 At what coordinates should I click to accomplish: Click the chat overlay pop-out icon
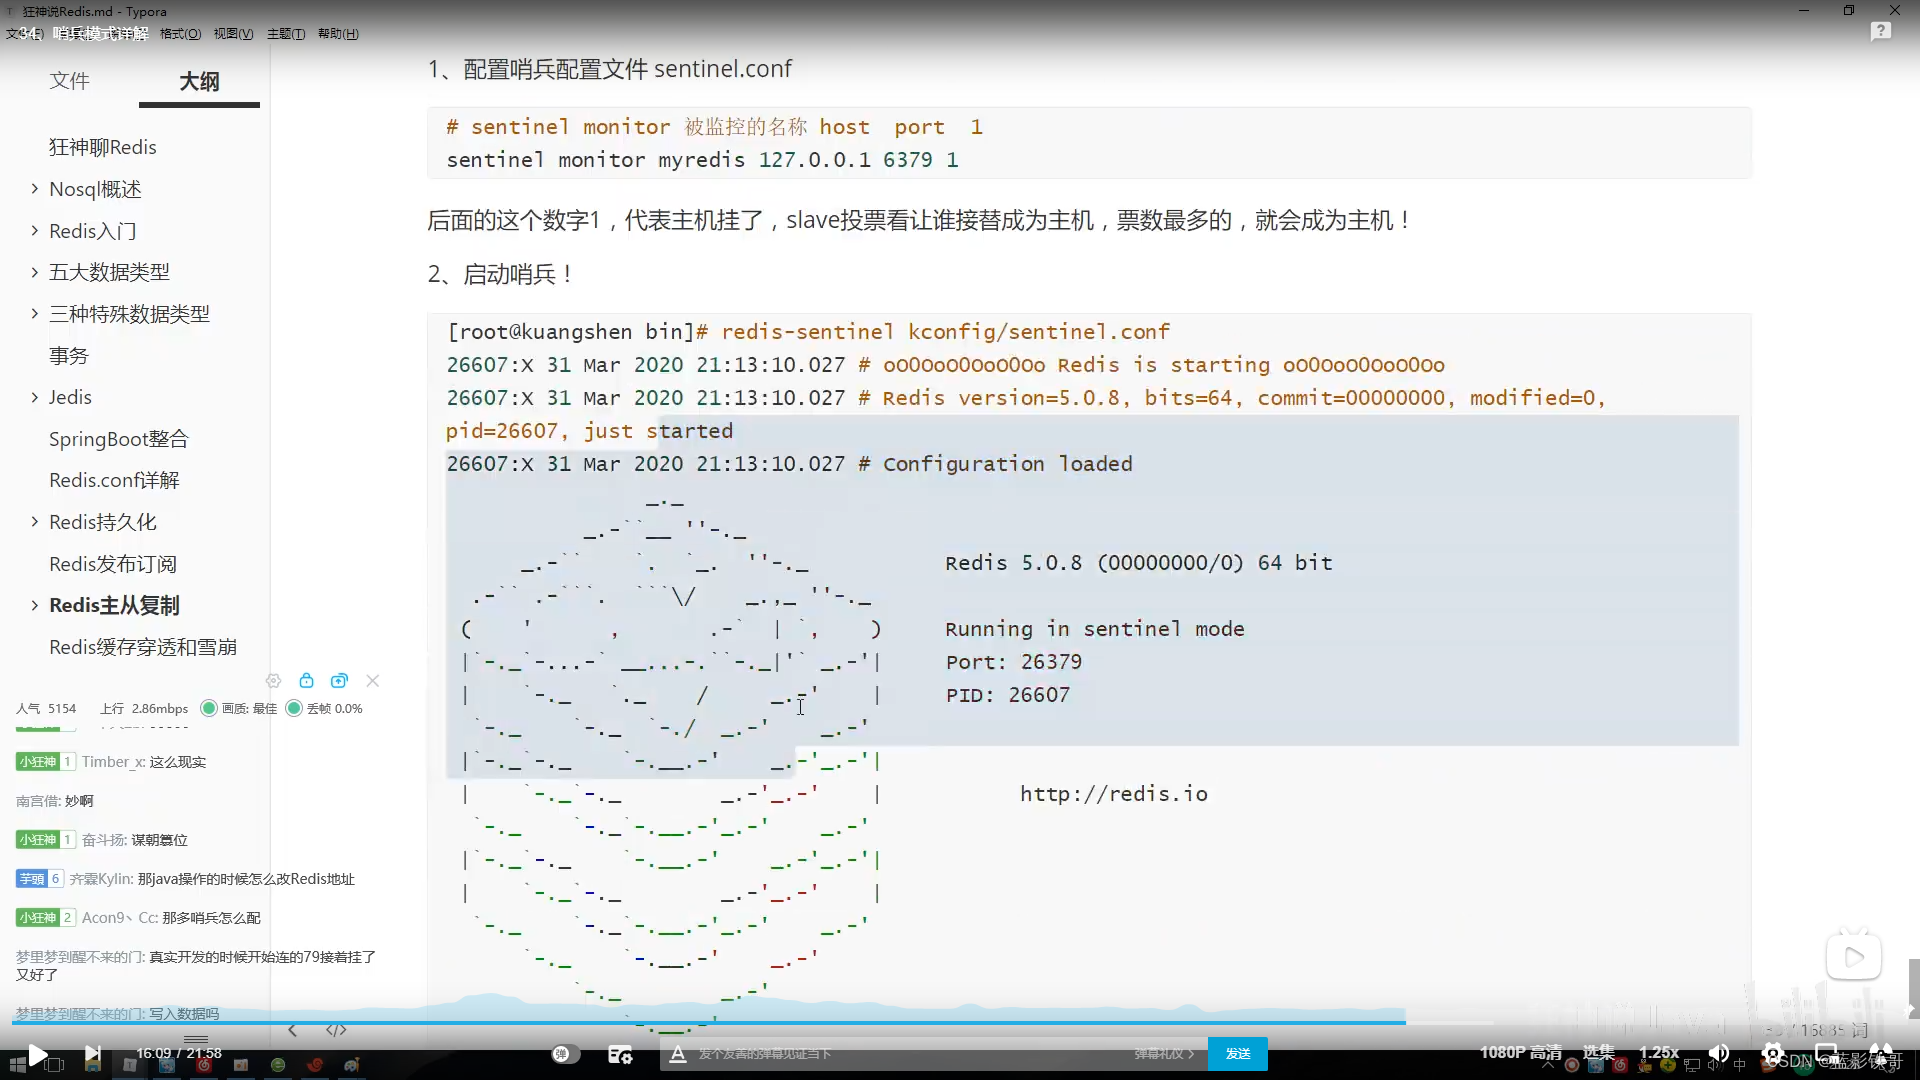click(x=339, y=681)
